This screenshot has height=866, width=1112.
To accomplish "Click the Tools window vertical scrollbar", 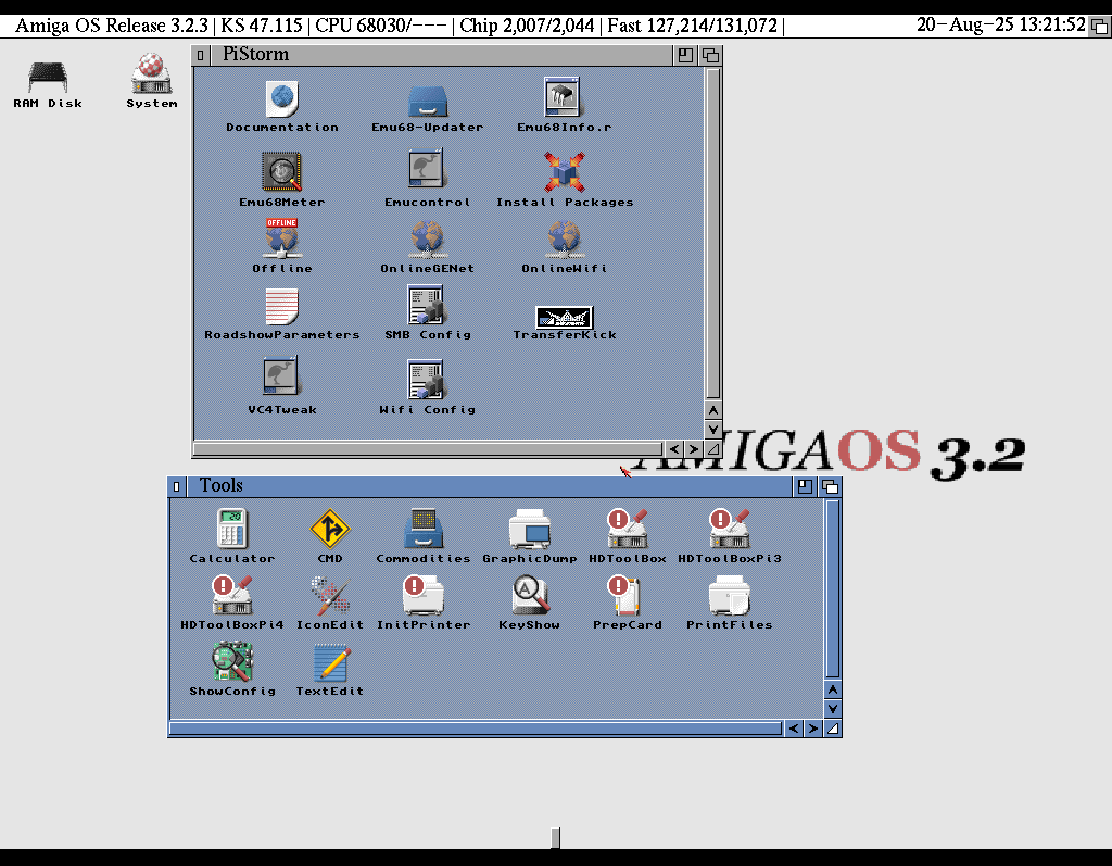I will [x=833, y=589].
